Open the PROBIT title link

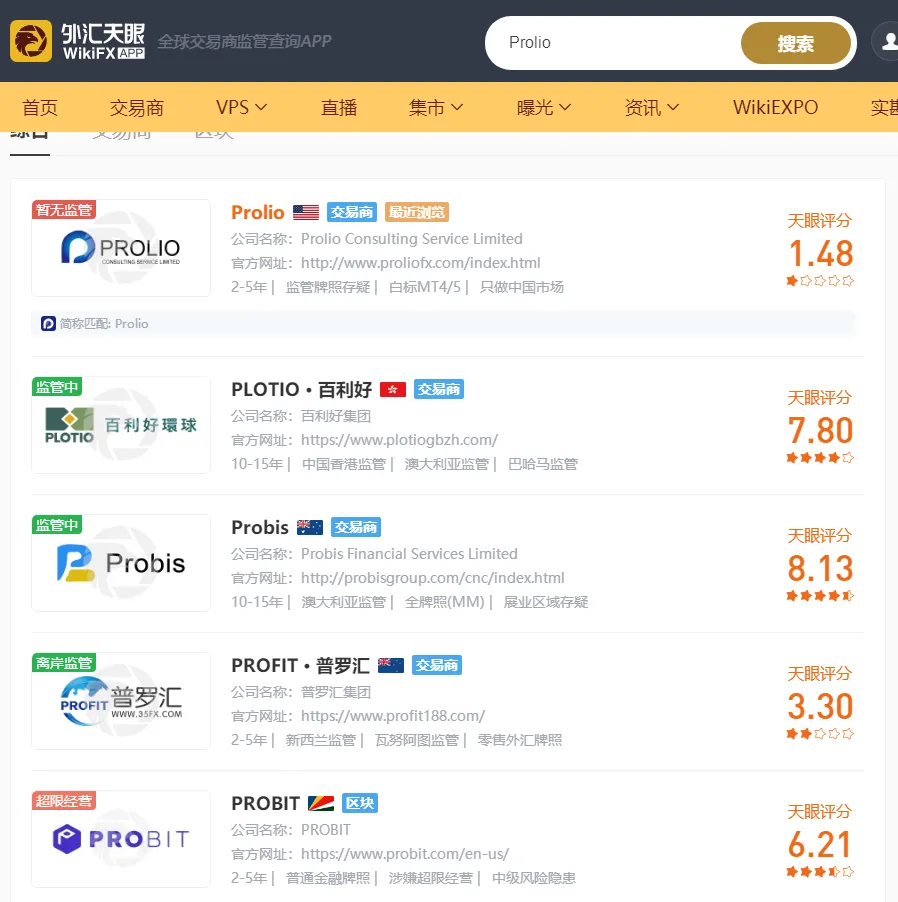tap(266, 803)
